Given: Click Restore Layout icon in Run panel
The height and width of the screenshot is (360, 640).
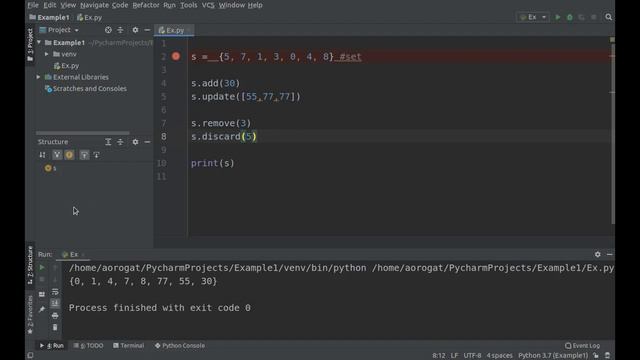Looking at the screenshot, I should tap(42, 294).
